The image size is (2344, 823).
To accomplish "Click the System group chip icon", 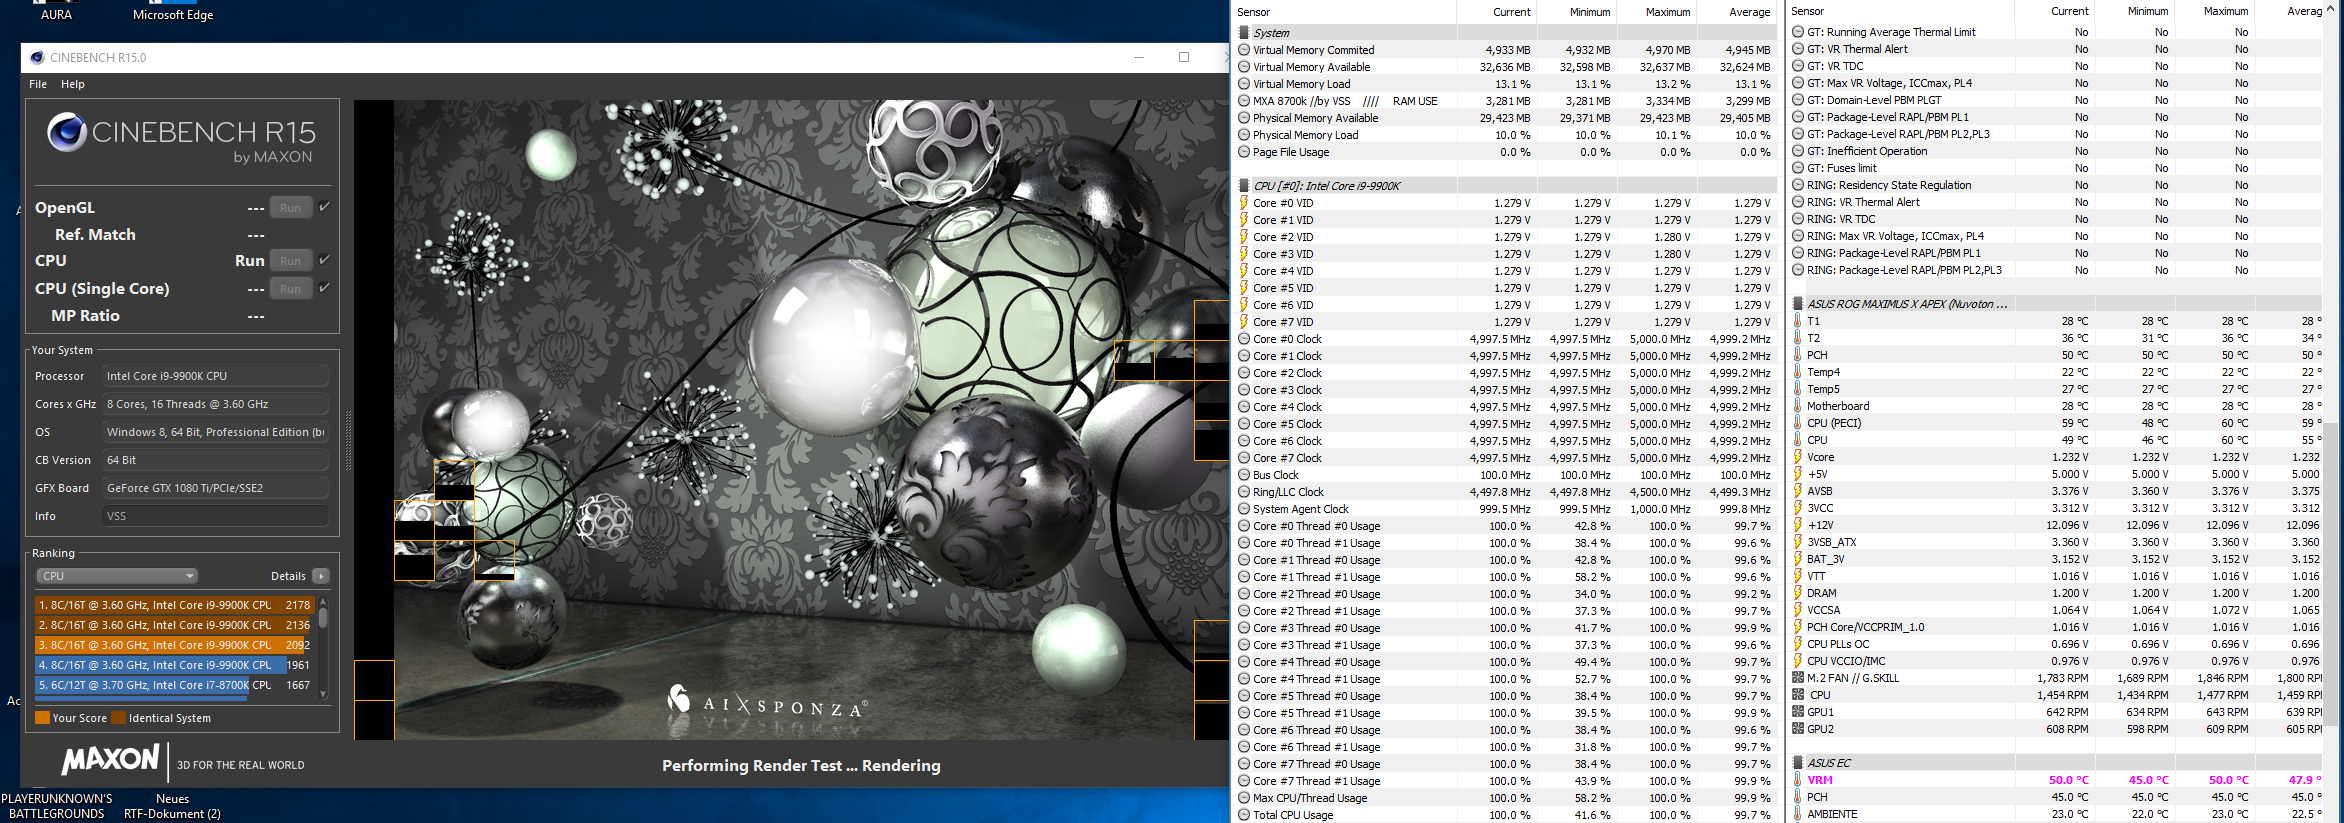I will pyautogui.click(x=1244, y=33).
